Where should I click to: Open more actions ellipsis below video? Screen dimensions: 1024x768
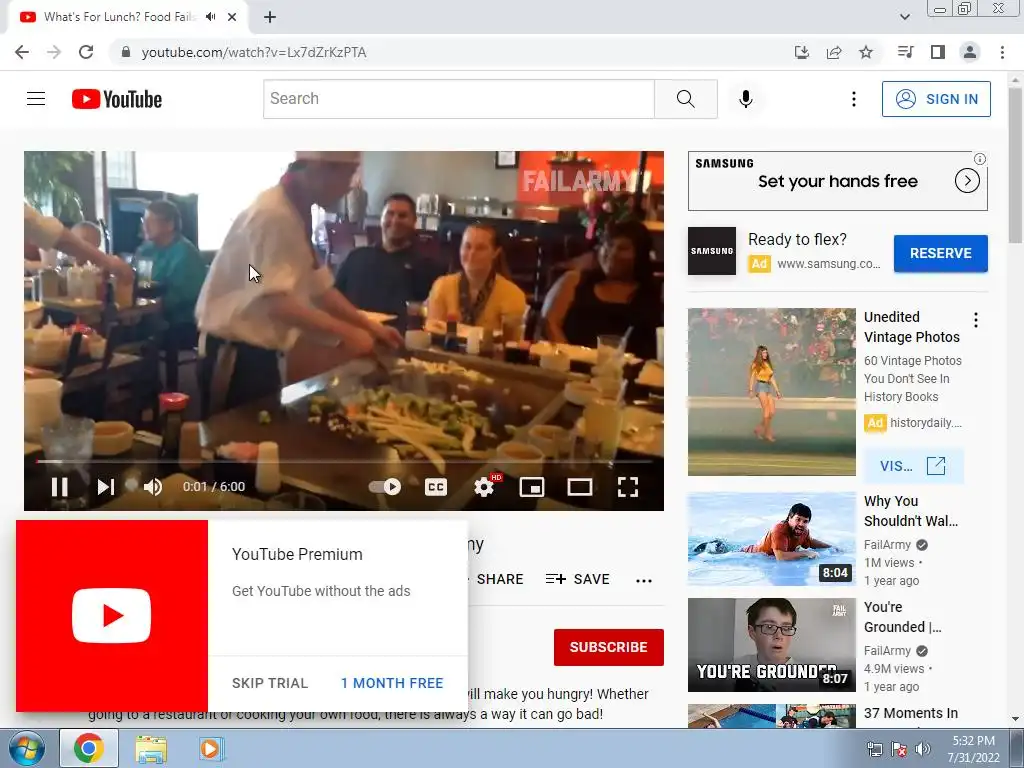click(644, 581)
